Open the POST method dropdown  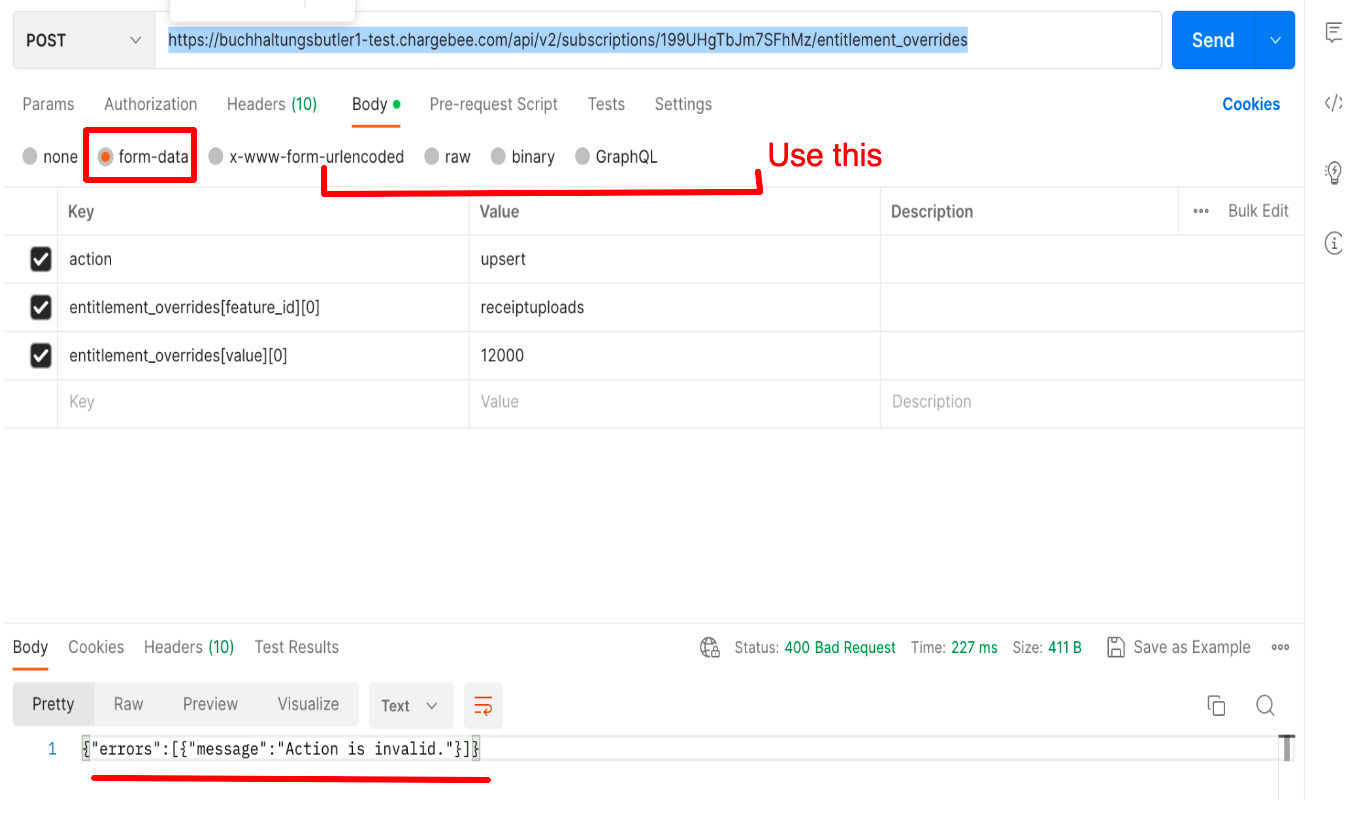[x=83, y=40]
